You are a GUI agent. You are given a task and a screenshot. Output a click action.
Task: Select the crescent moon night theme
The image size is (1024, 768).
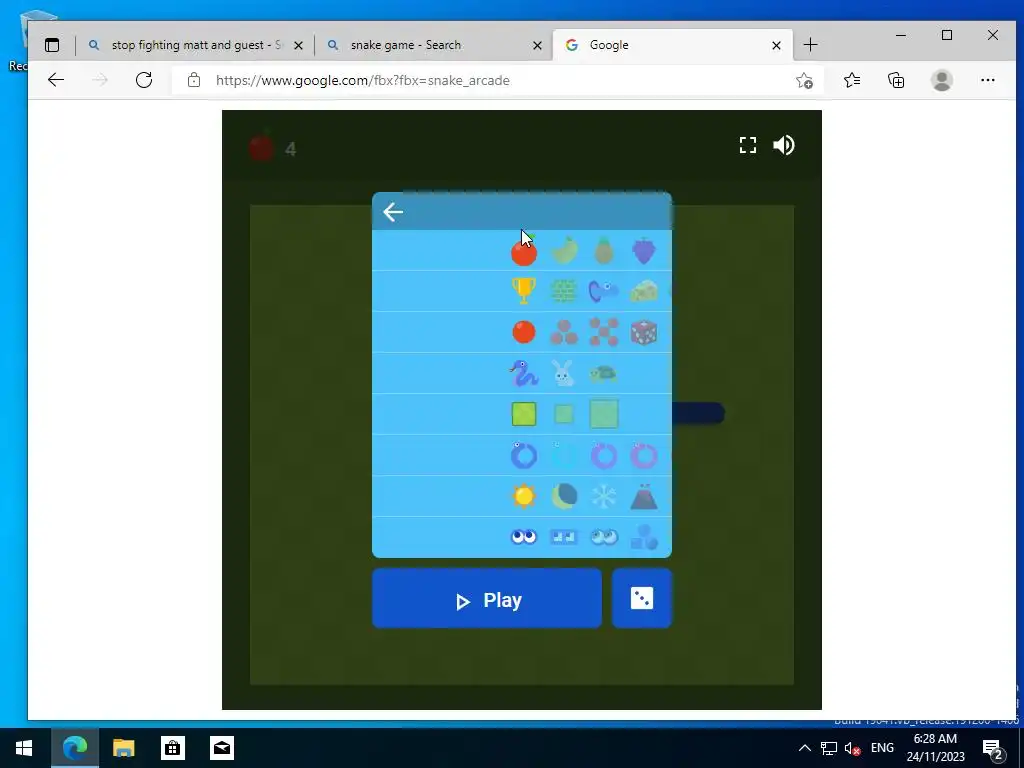[x=564, y=496]
